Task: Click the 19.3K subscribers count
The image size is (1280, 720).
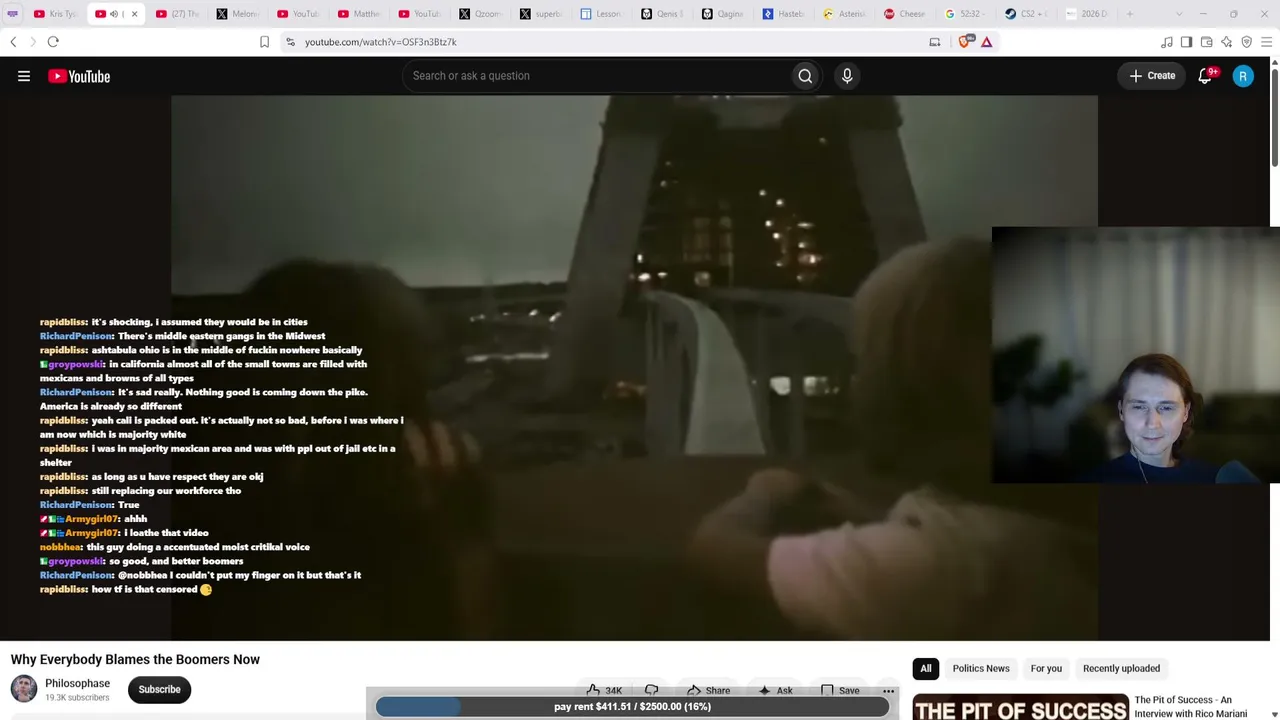Action: point(77,698)
